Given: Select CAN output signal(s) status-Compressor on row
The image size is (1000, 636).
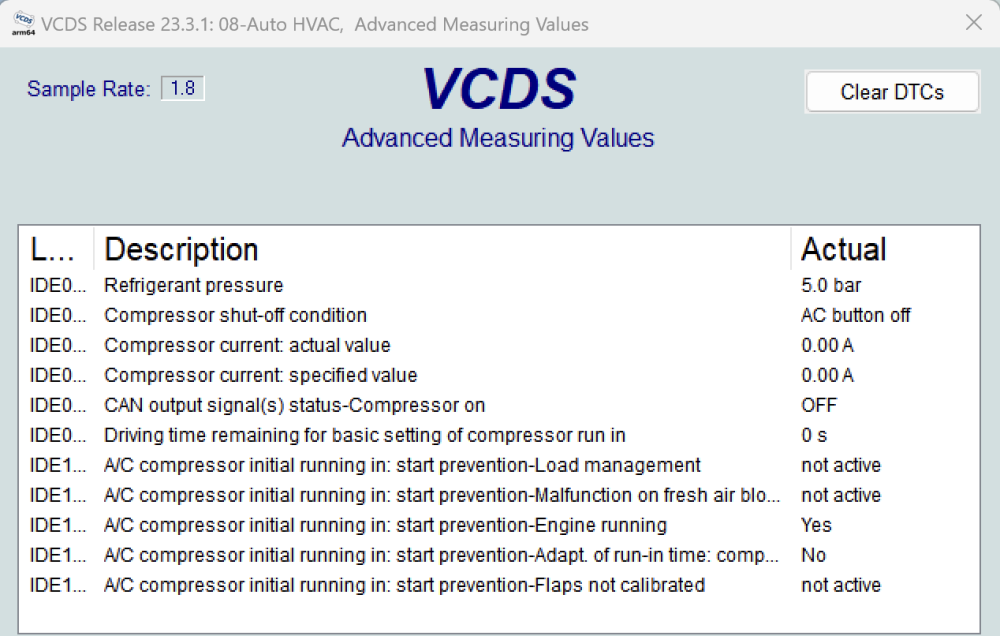Looking at the screenshot, I should [x=499, y=405].
